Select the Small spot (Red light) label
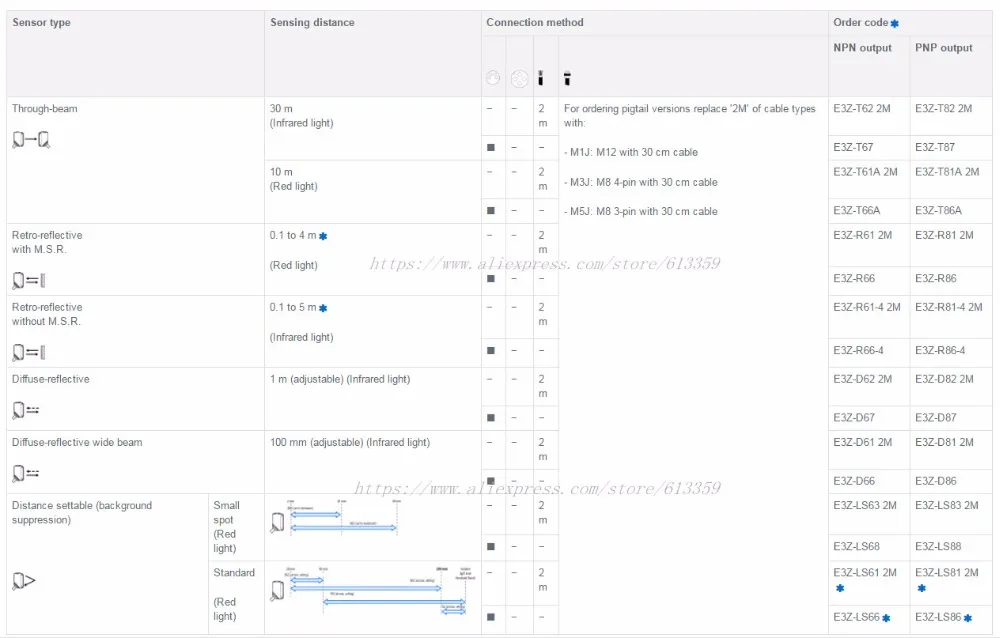The image size is (1000, 638). (x=226, y=527)
